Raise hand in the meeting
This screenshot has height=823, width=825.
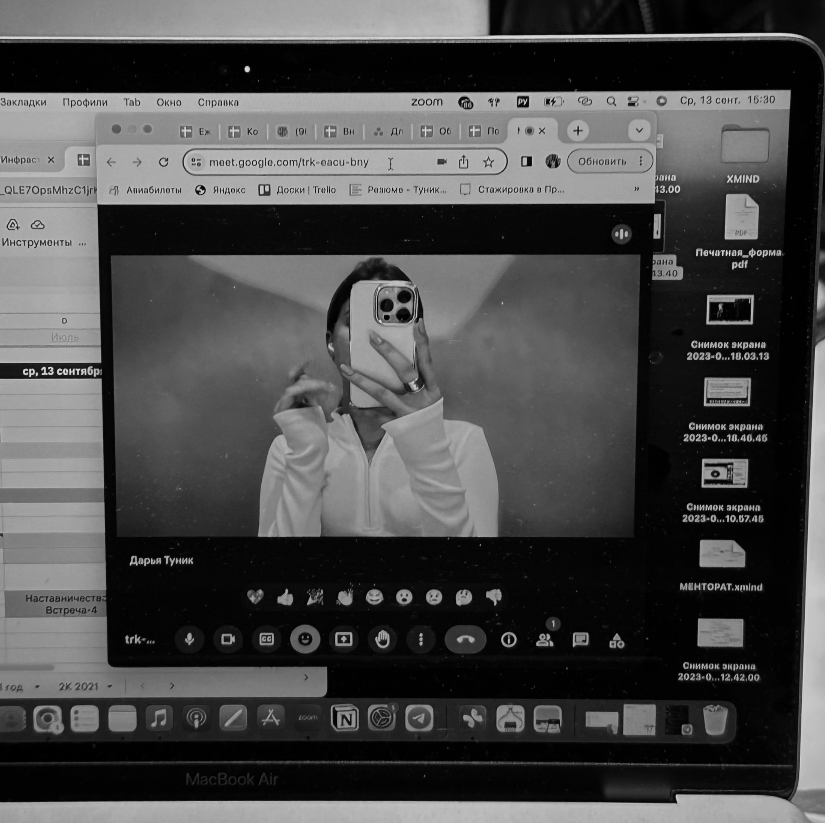tap(382, 639)
